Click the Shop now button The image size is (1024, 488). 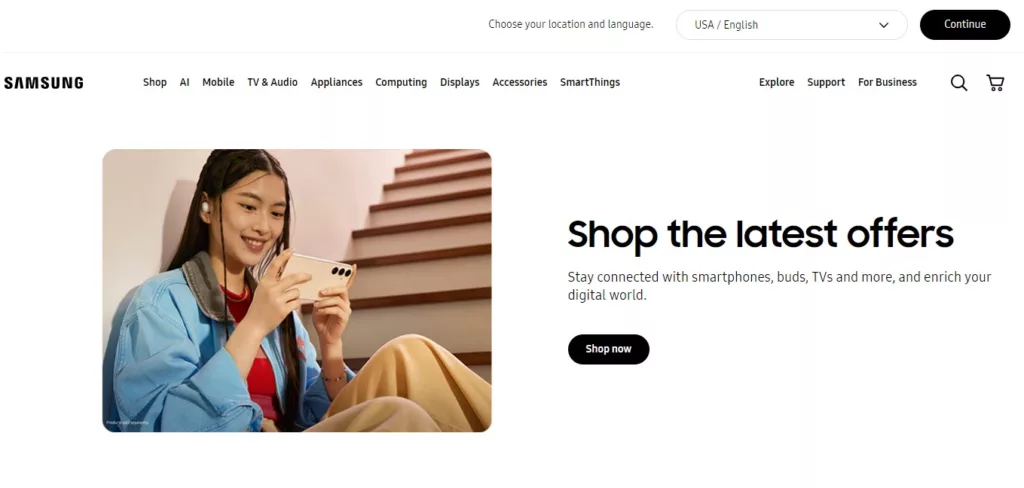(x=608, y=349)
